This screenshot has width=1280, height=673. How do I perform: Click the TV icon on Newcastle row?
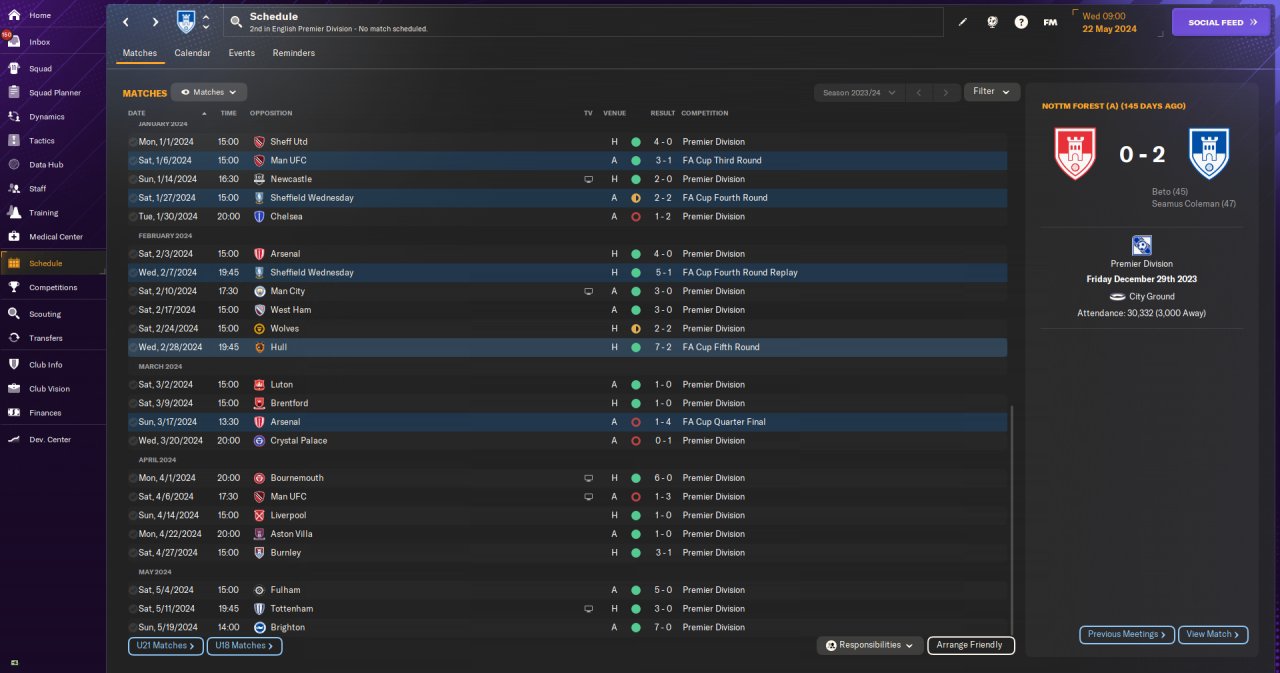click(588, 179)
